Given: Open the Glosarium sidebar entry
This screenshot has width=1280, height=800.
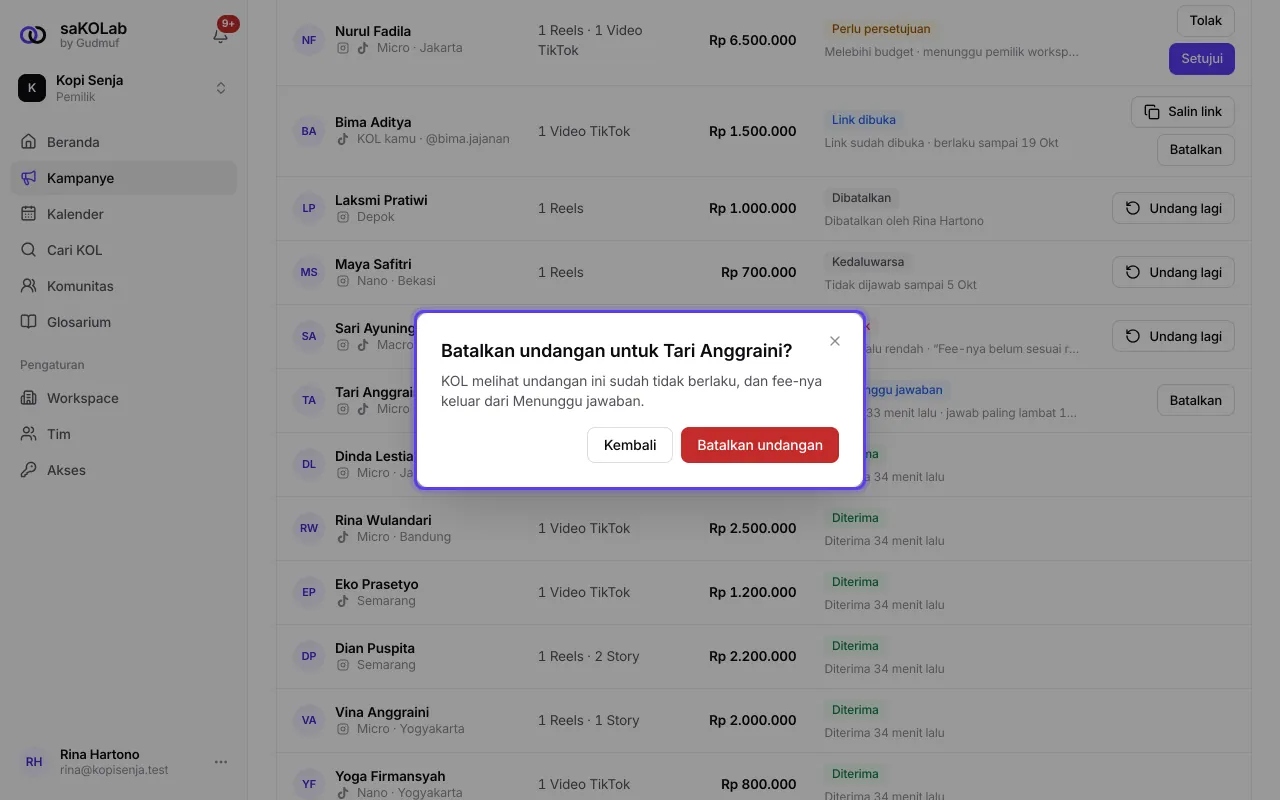Looking at the screenshot, I should pyautogui.click(x=123, y=322).
